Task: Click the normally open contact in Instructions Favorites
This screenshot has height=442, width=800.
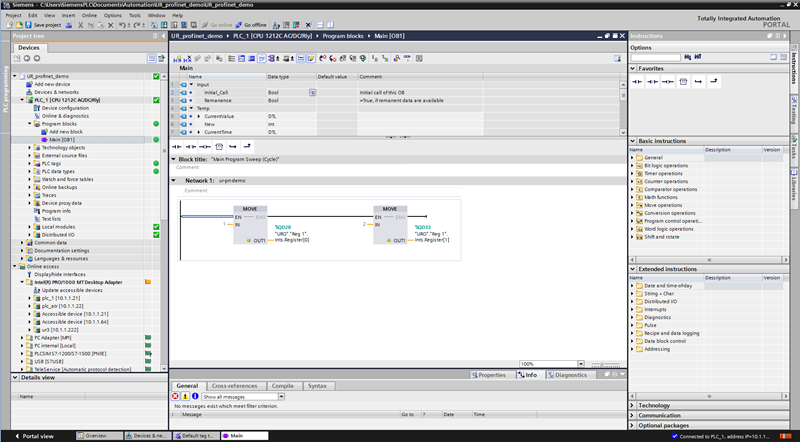Action: click(x=637, y=81)
